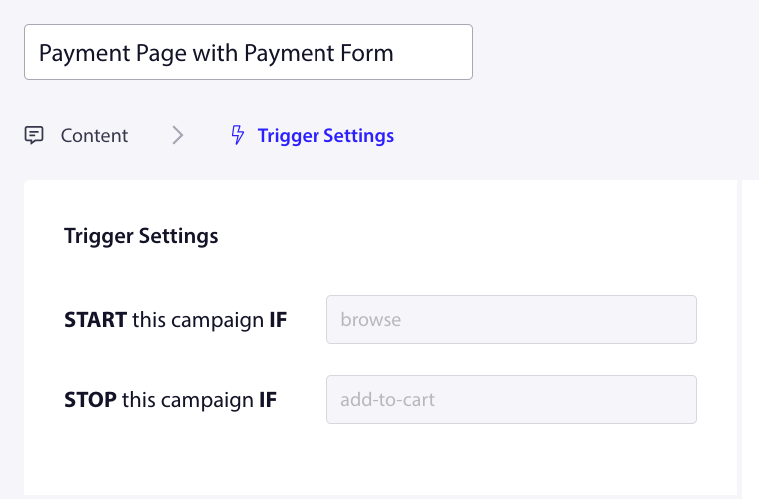Click the breadcrumb chevron arrow separator
This screenshot has height=499, width=759.
(x=178, y=135)
